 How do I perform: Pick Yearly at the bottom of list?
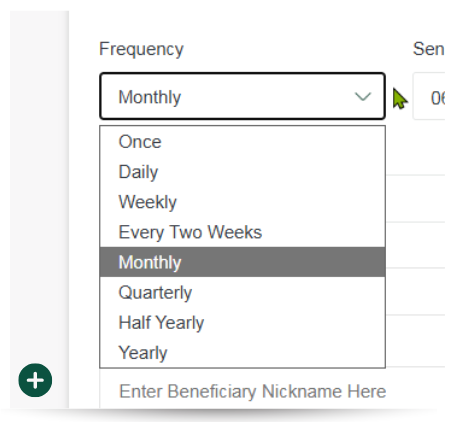pos(242,352)
